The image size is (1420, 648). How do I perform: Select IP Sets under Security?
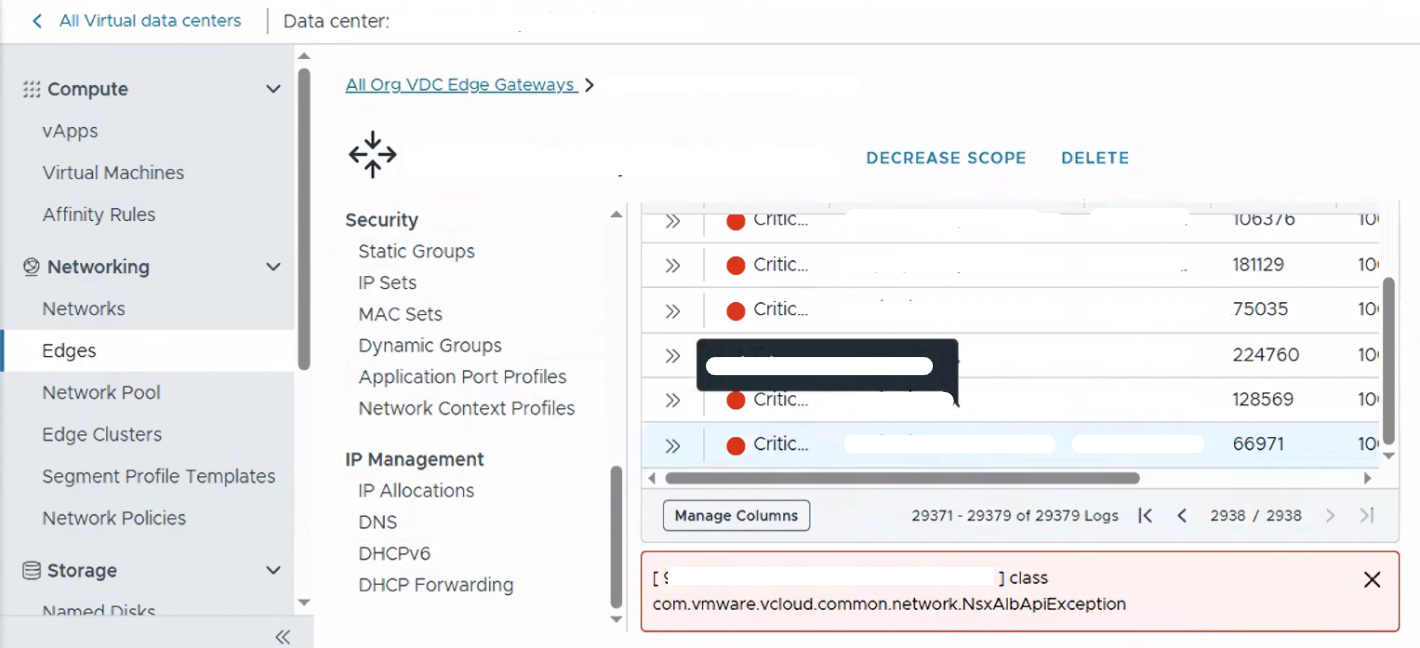tap(387, 283)
